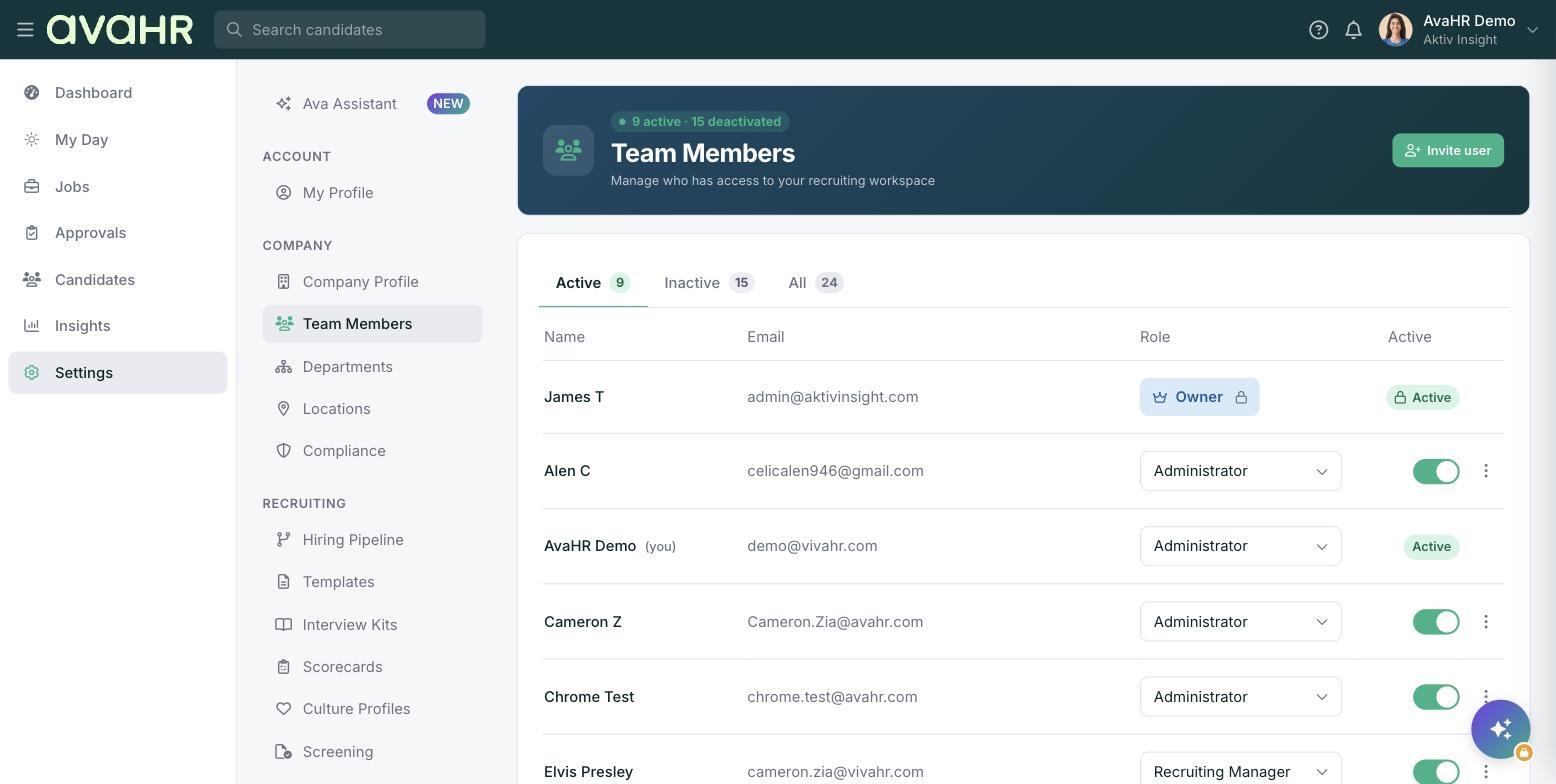Open My Profile settings

(x=372, y=193)
